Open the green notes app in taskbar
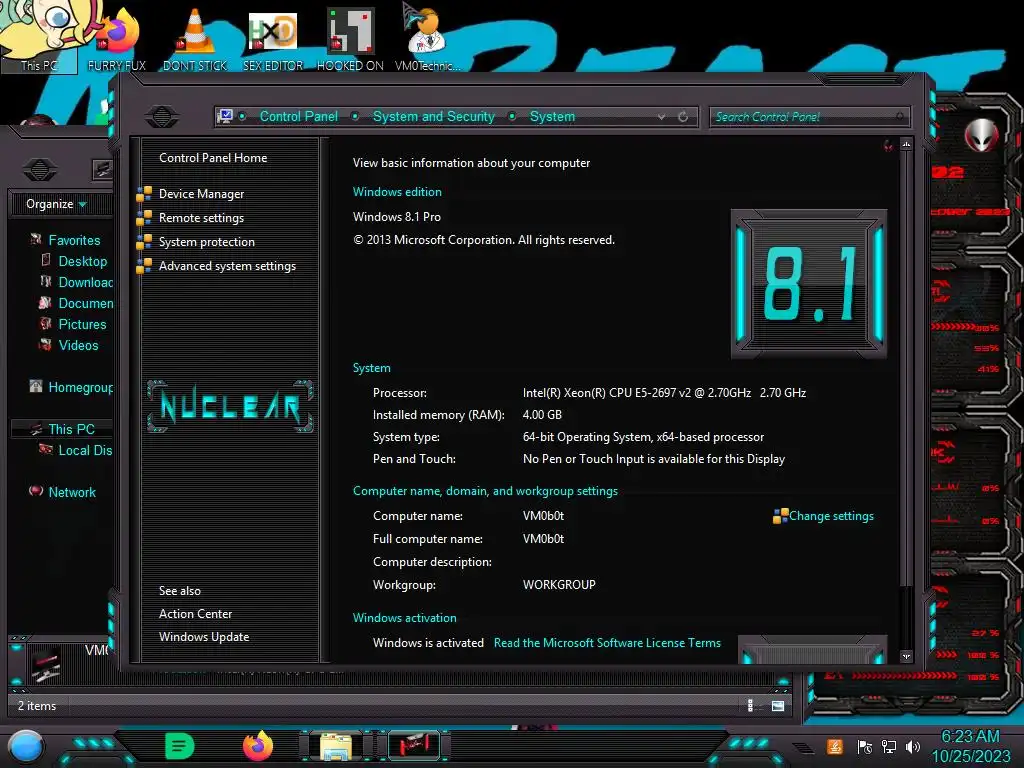The height and width of the screenshot is (768, 1024). point(180,746)
